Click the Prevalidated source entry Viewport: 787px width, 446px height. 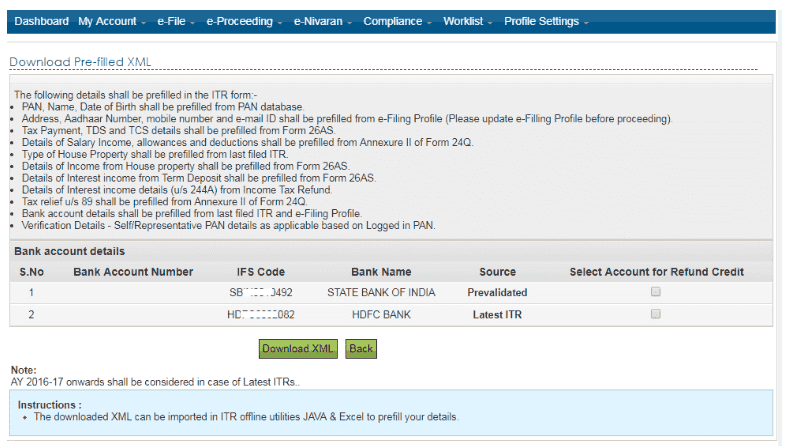[497, 293]
